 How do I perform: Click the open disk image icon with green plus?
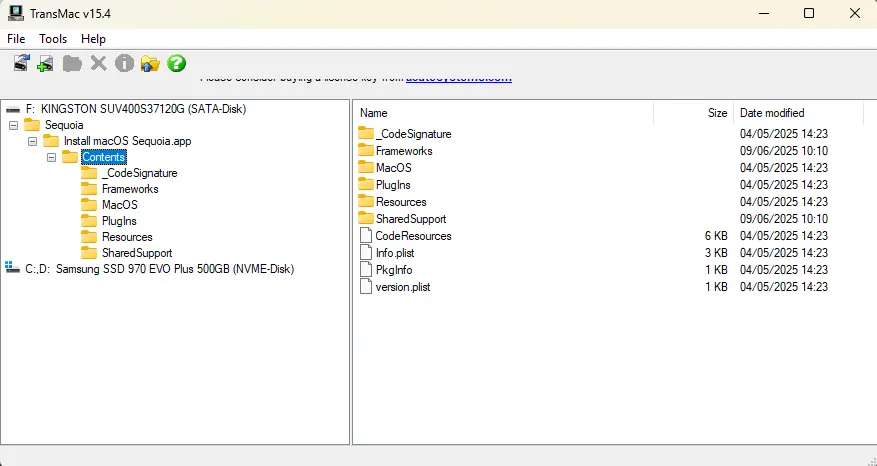pos(45,63)
